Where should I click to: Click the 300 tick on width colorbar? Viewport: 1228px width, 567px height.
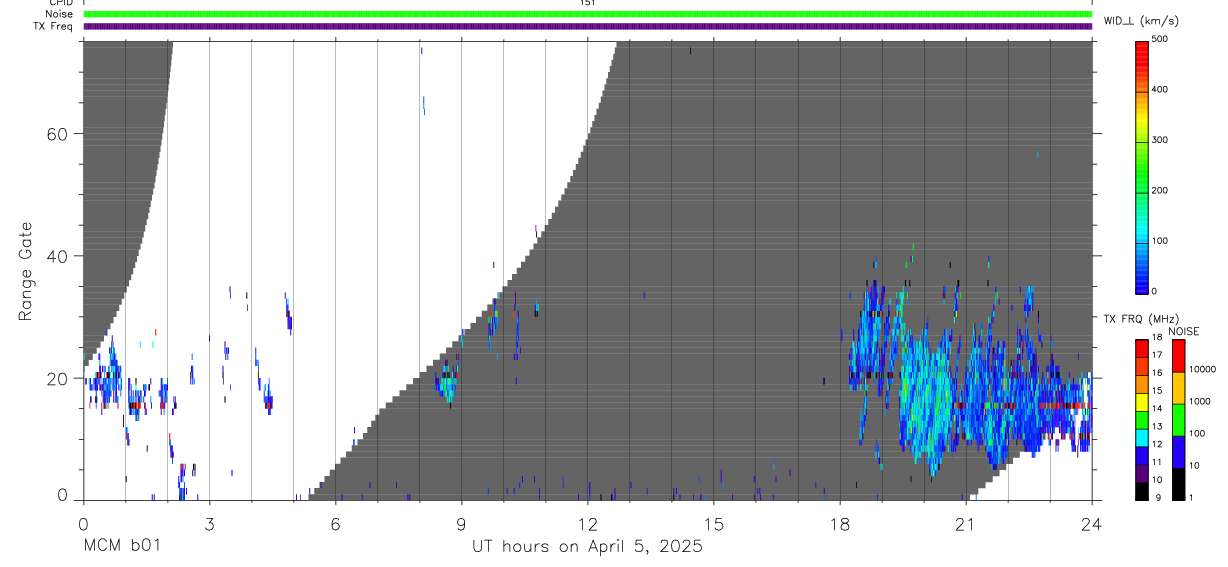(1160, 140)
